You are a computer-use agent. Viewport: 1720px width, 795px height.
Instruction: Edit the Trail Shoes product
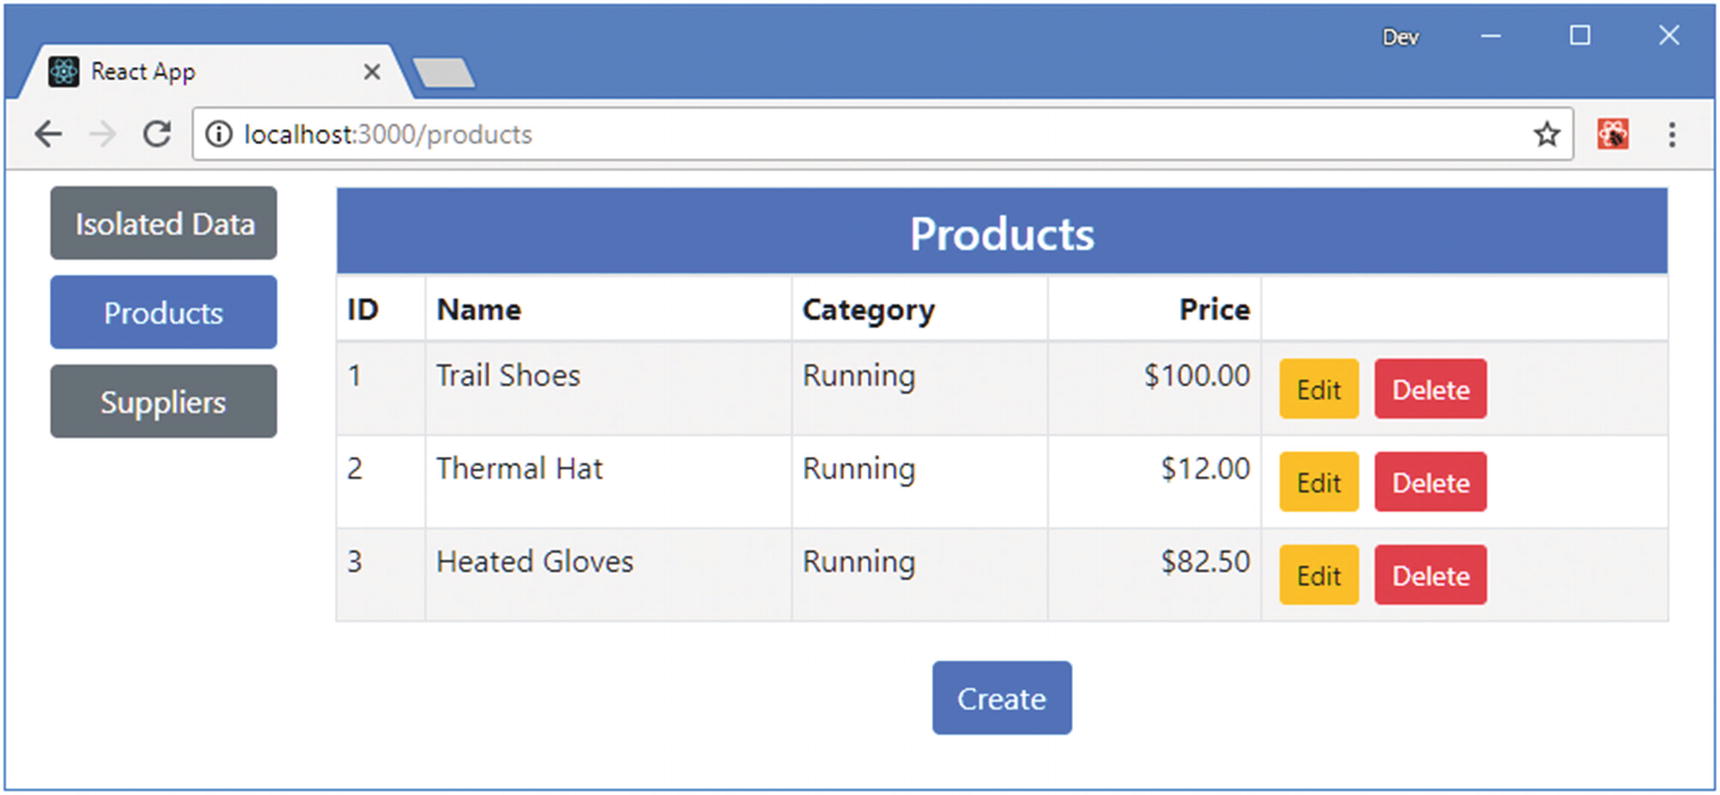(x=1318, y=389)
